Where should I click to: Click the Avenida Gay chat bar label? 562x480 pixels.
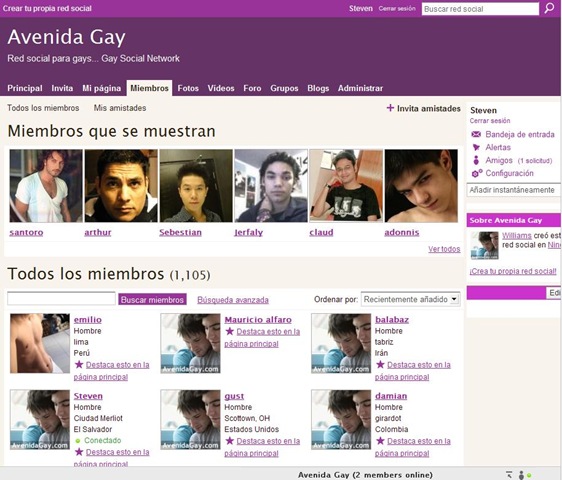point(365,475)
